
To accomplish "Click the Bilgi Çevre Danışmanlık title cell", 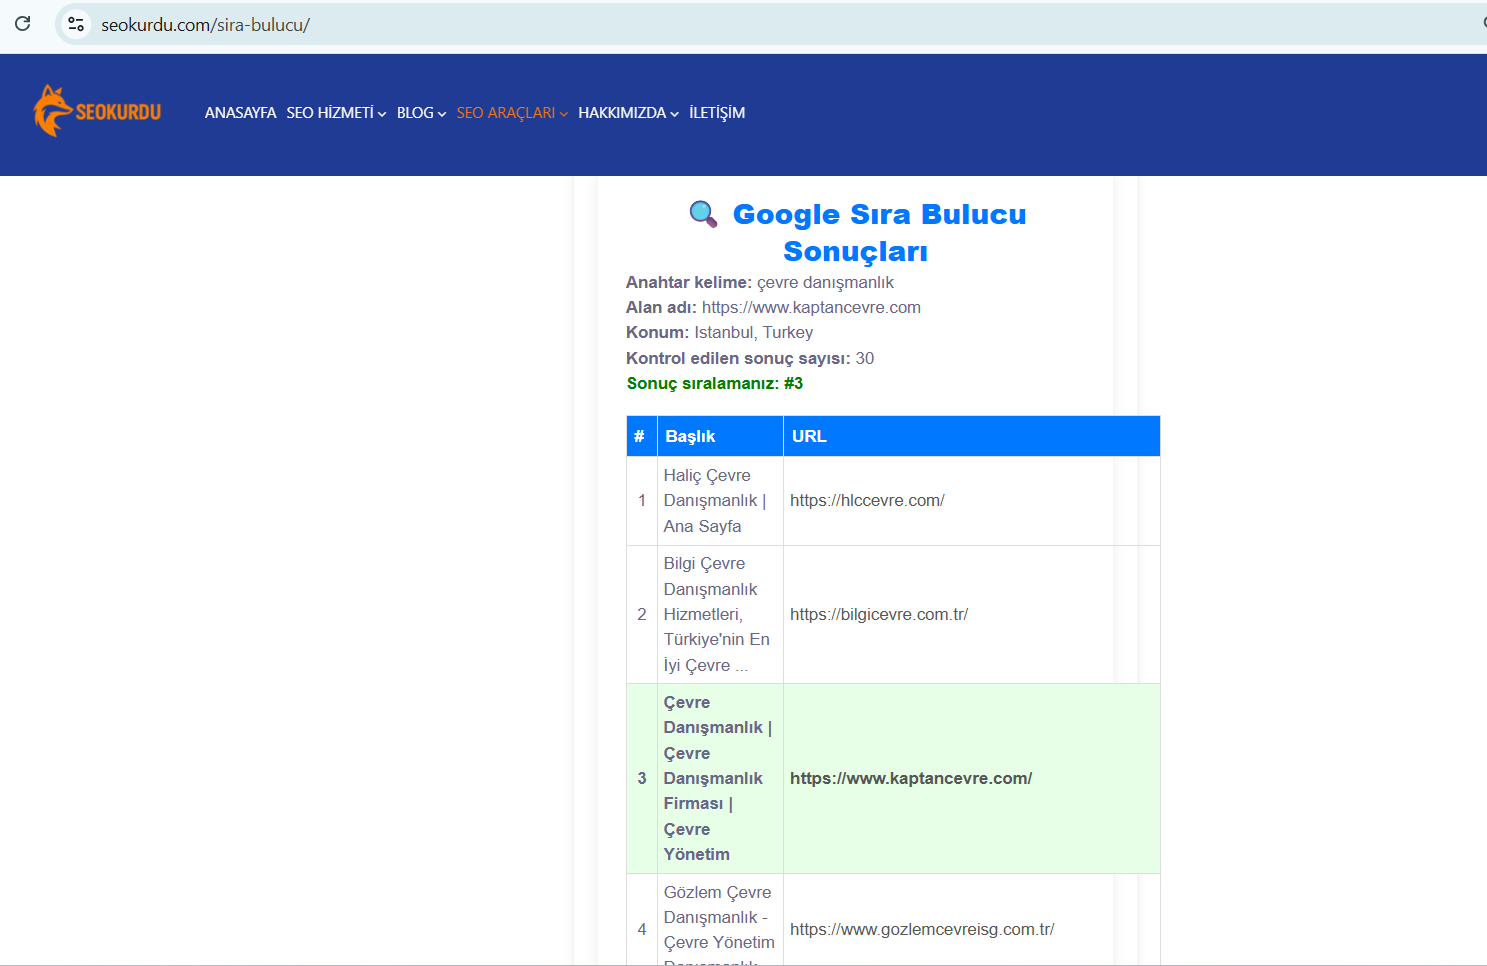I will tap(720, 615).
